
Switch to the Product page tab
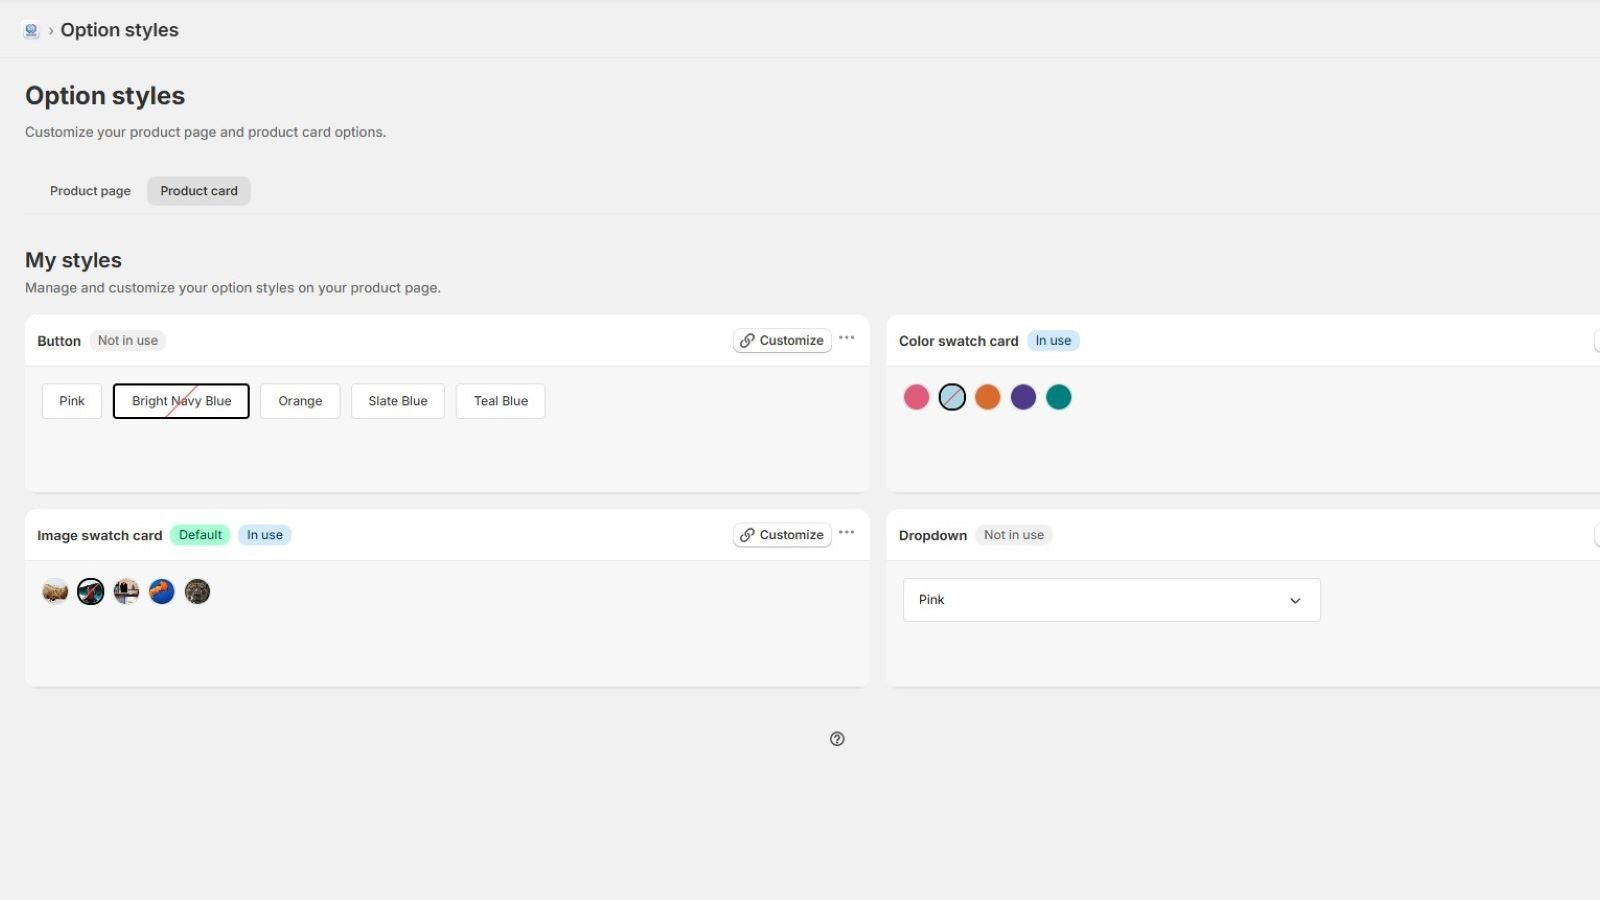point(90,191)
